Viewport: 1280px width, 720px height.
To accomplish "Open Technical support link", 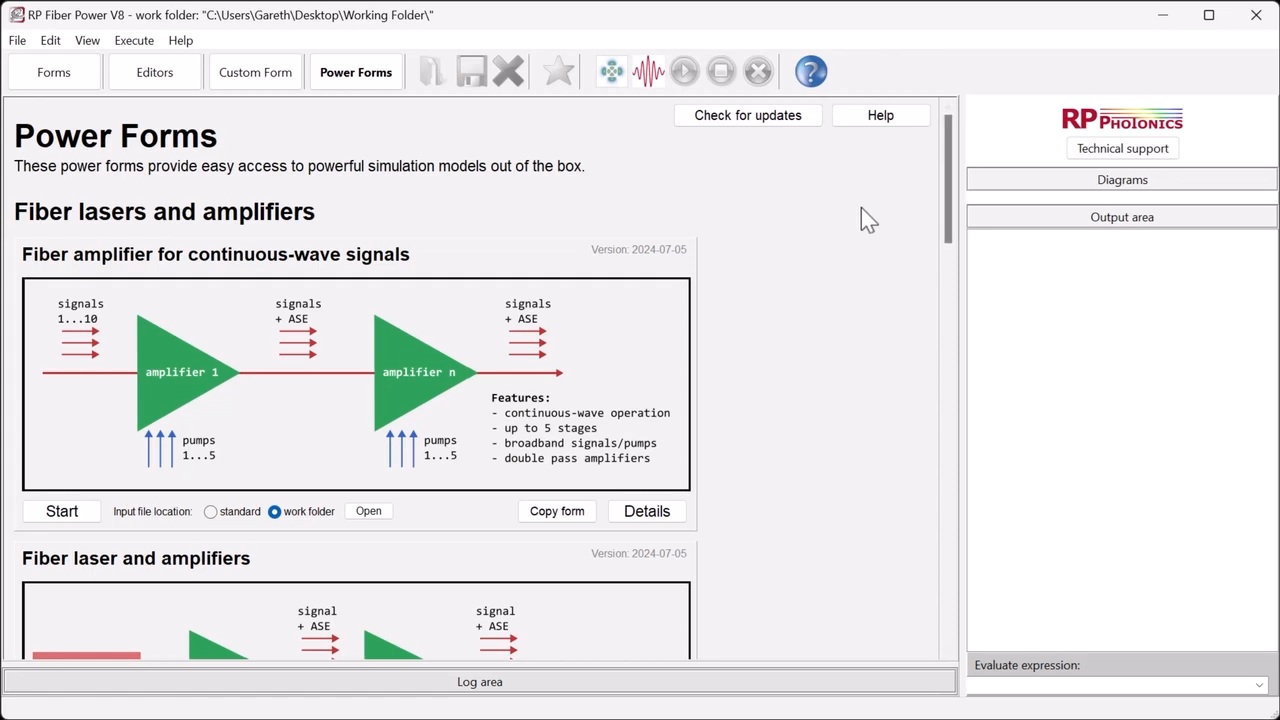I will pos(1122,149).
